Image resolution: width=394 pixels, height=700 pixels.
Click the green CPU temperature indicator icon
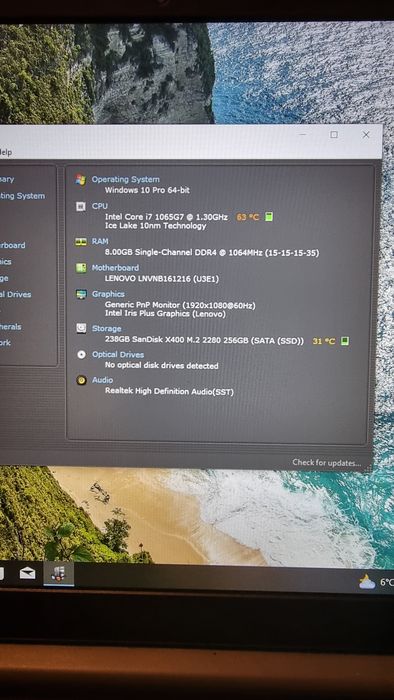(269, 217)
